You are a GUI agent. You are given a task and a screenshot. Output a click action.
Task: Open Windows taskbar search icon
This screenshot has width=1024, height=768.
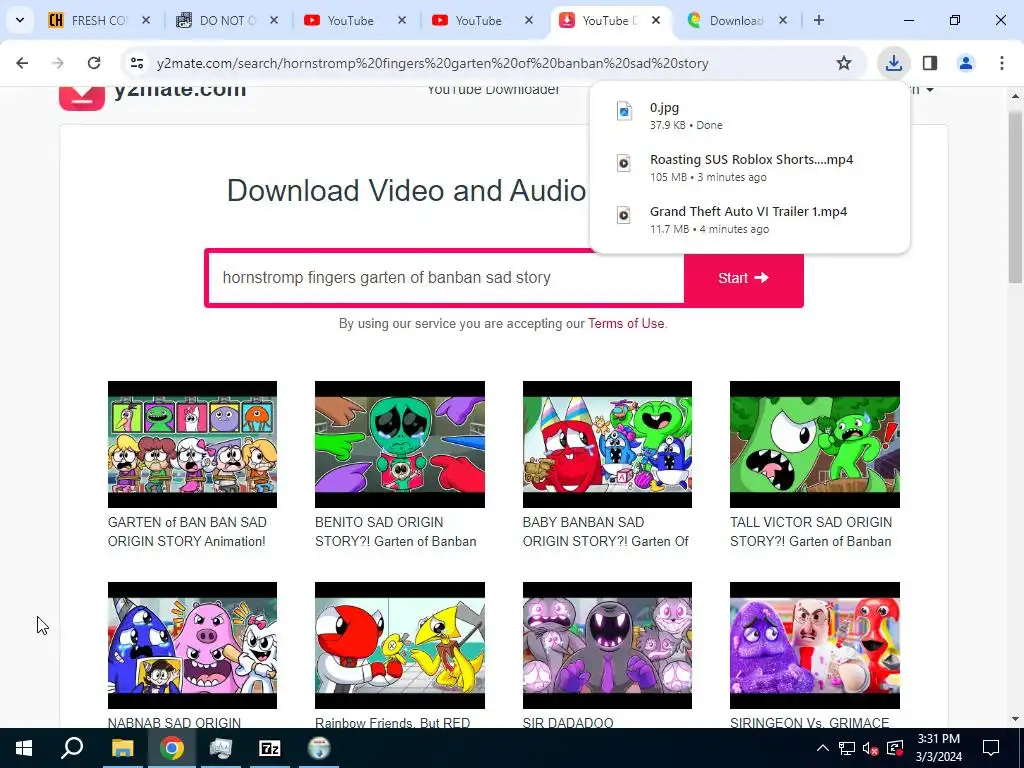72,748
